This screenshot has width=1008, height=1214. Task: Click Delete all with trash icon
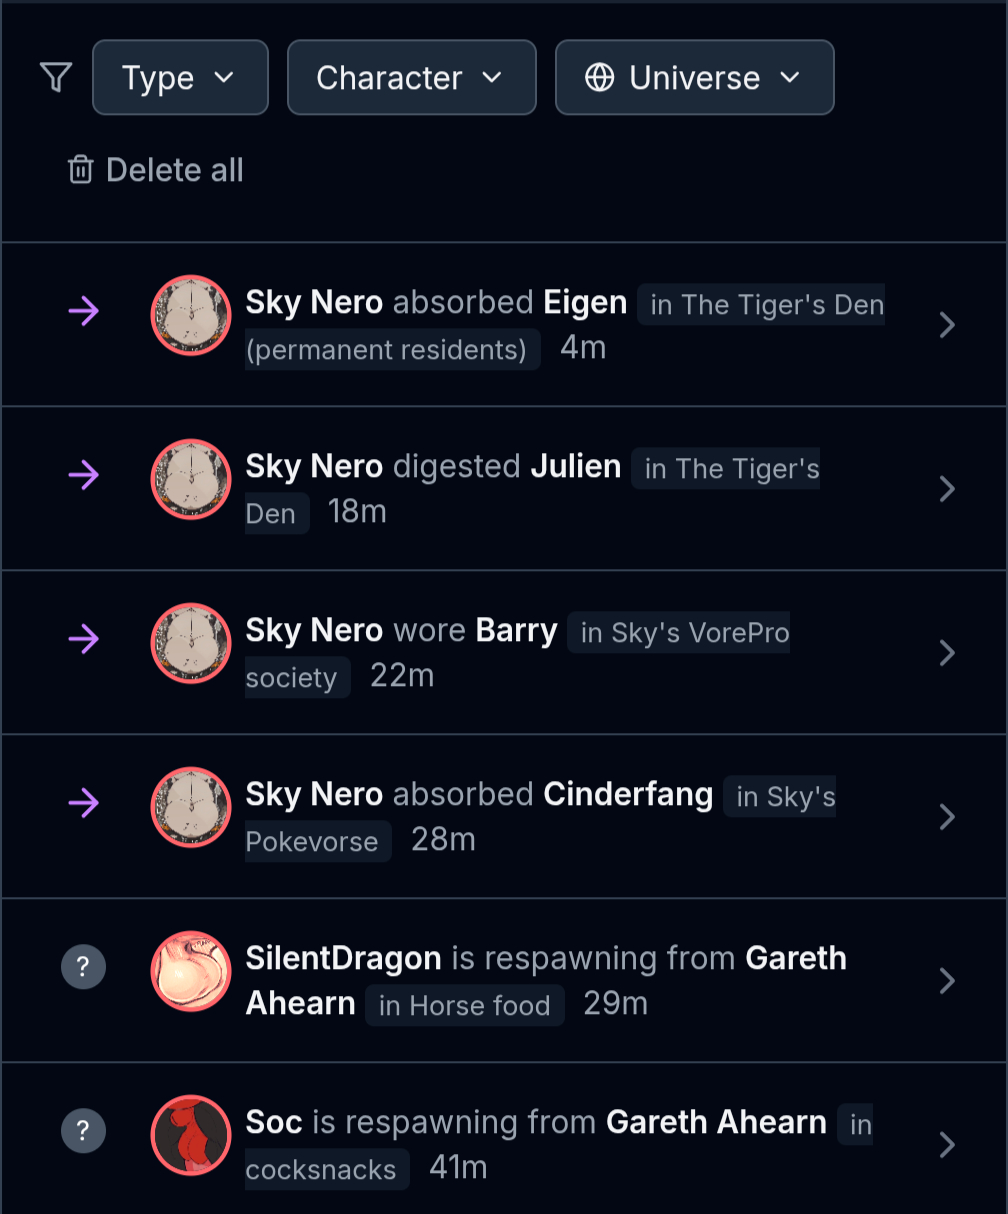click(156, 170)
